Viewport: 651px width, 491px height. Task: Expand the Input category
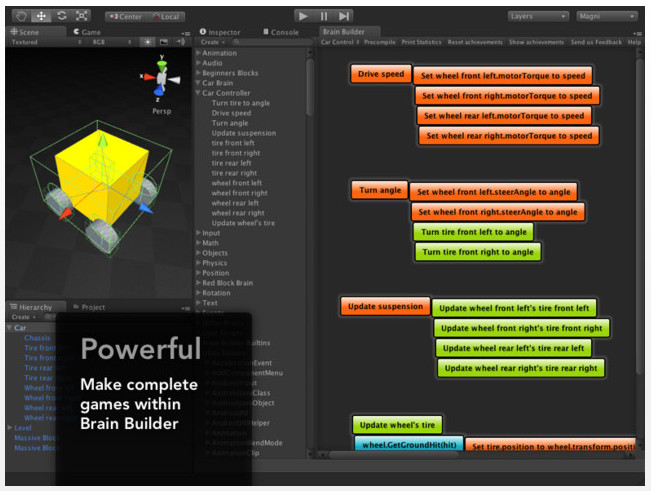(198, 233)
